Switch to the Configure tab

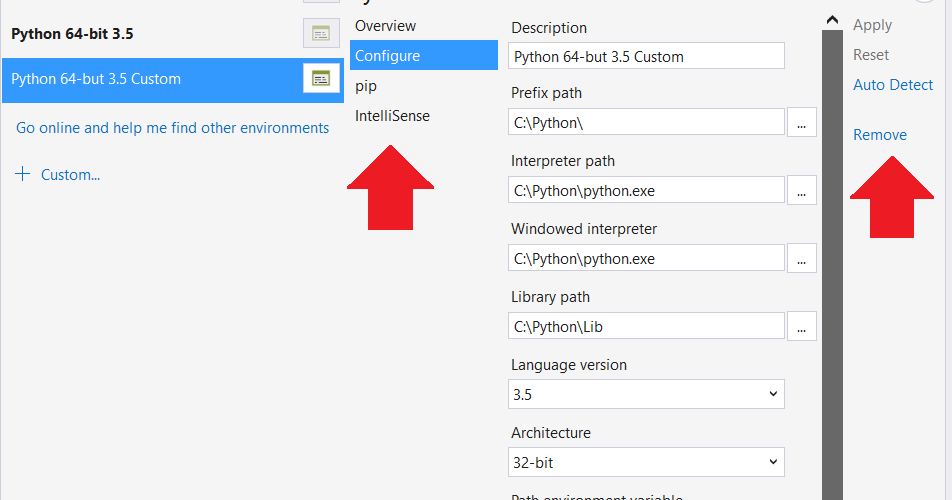tap(424, 55)
